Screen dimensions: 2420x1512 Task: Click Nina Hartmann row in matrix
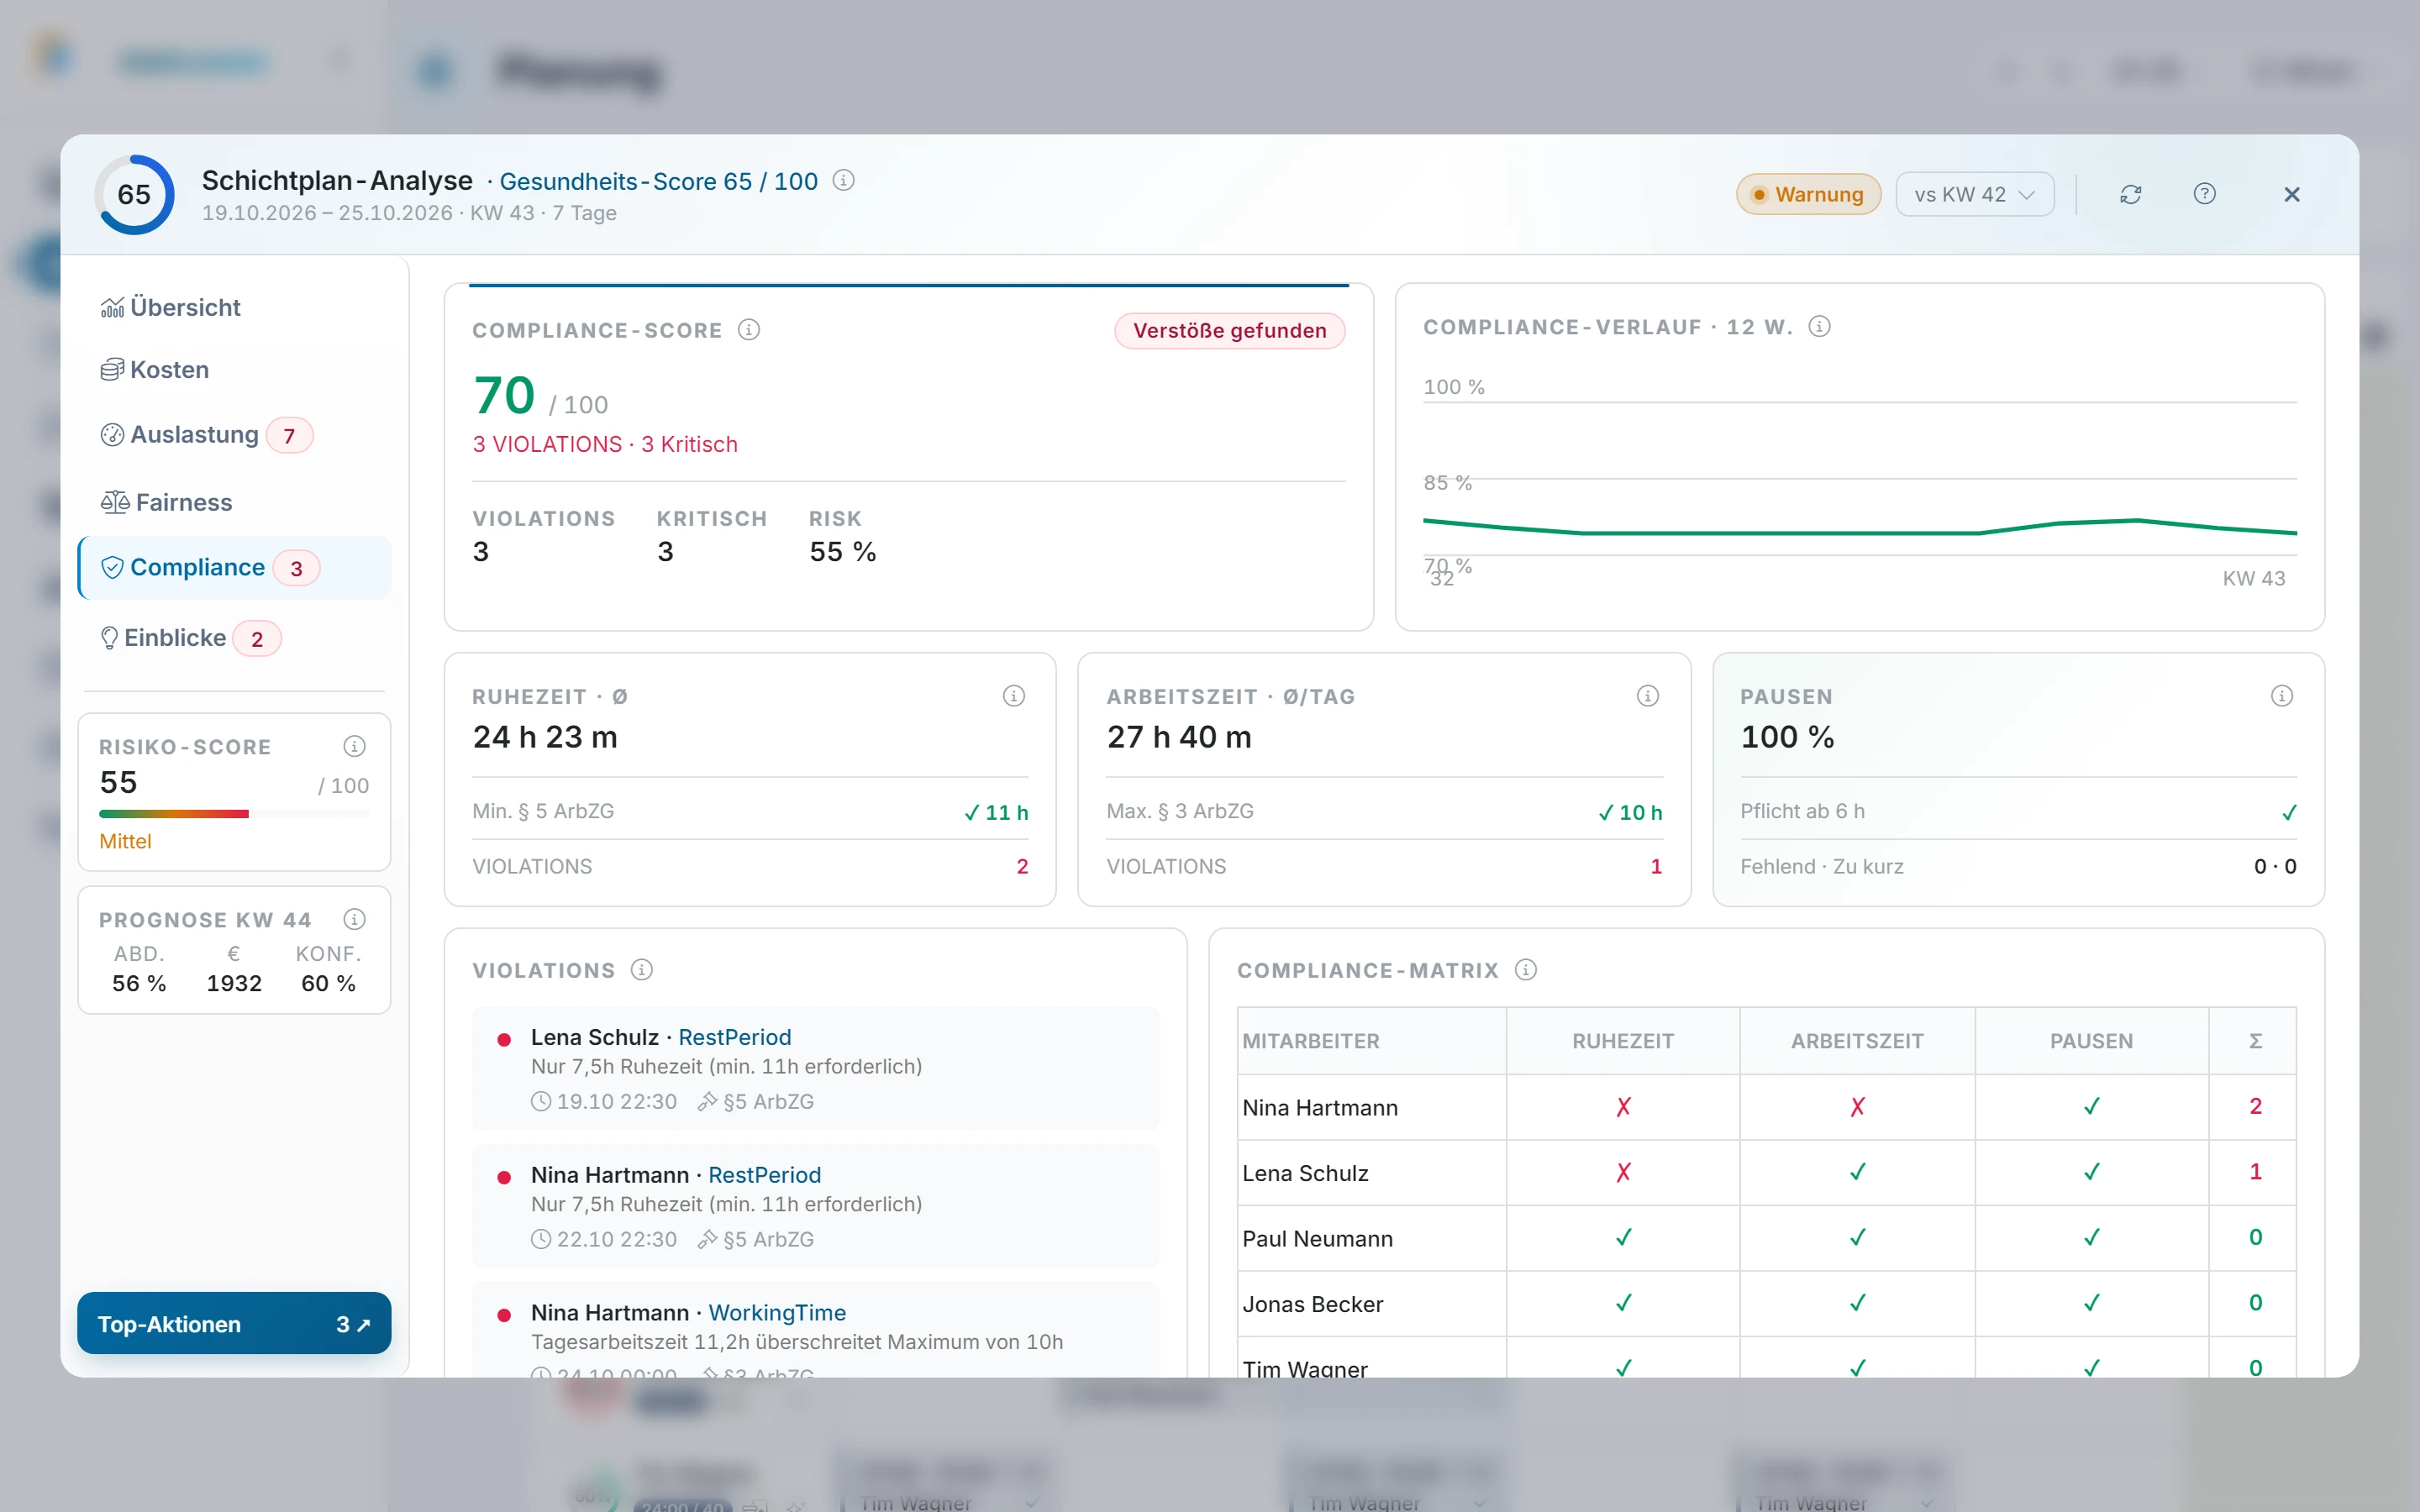[x=1766, y=1107]
